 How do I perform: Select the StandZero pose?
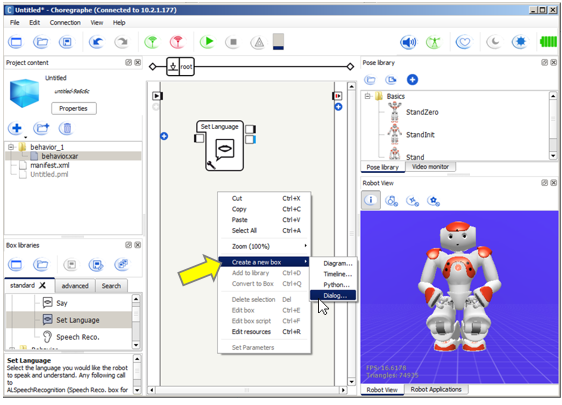click(422, 112)
